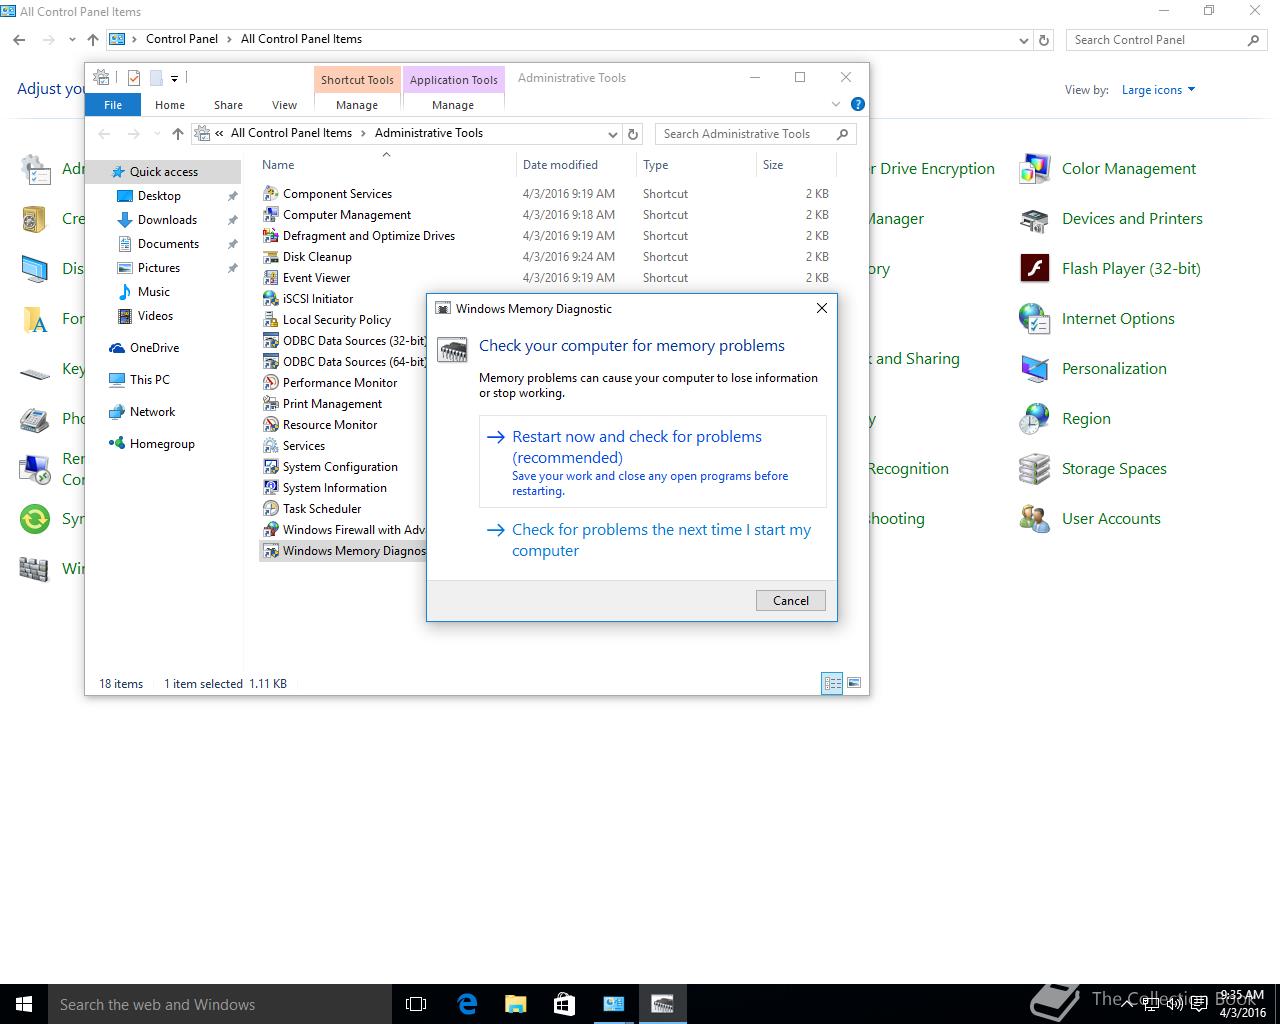The image size is (1280, 1024).
Task: Select This PC in navigation pane
Action: (x=150, y=380)
